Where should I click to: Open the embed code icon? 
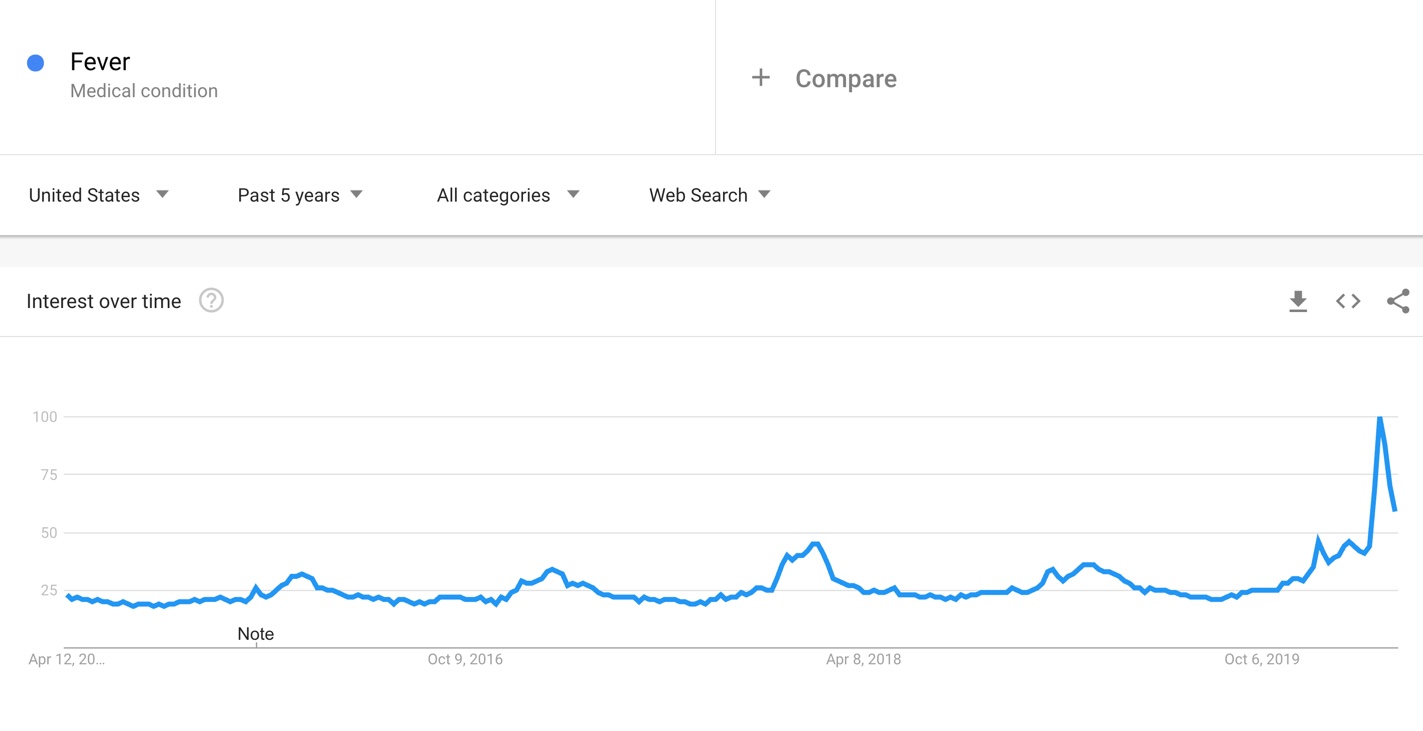pyautogui.click(x=1348, y=301)
